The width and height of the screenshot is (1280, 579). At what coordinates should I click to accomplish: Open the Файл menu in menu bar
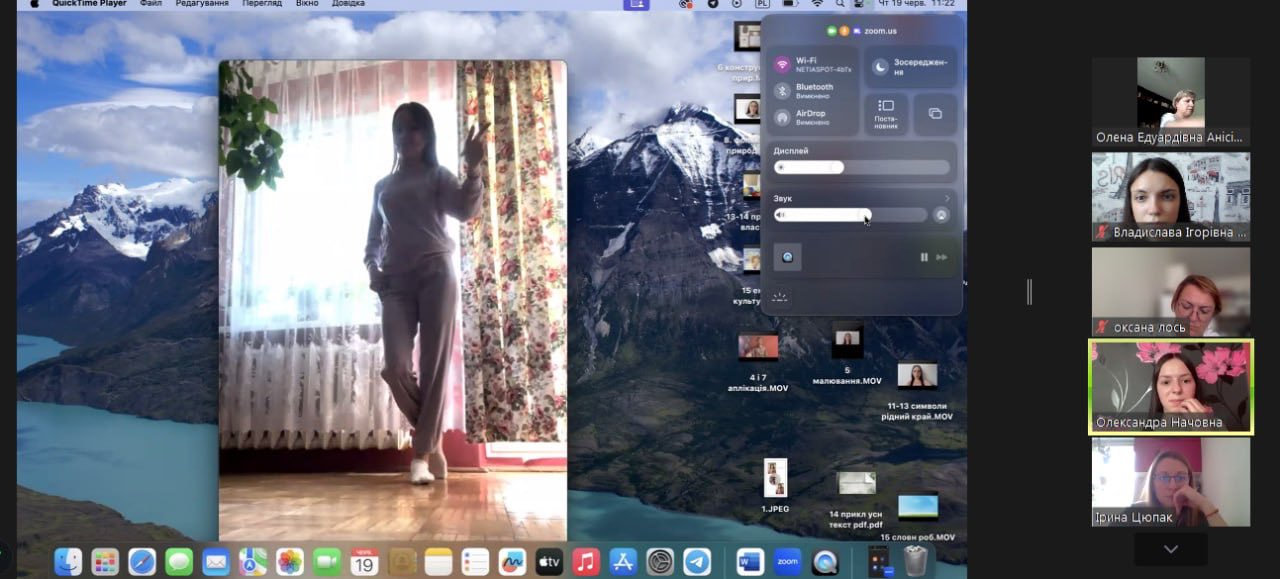coord(151,4)
